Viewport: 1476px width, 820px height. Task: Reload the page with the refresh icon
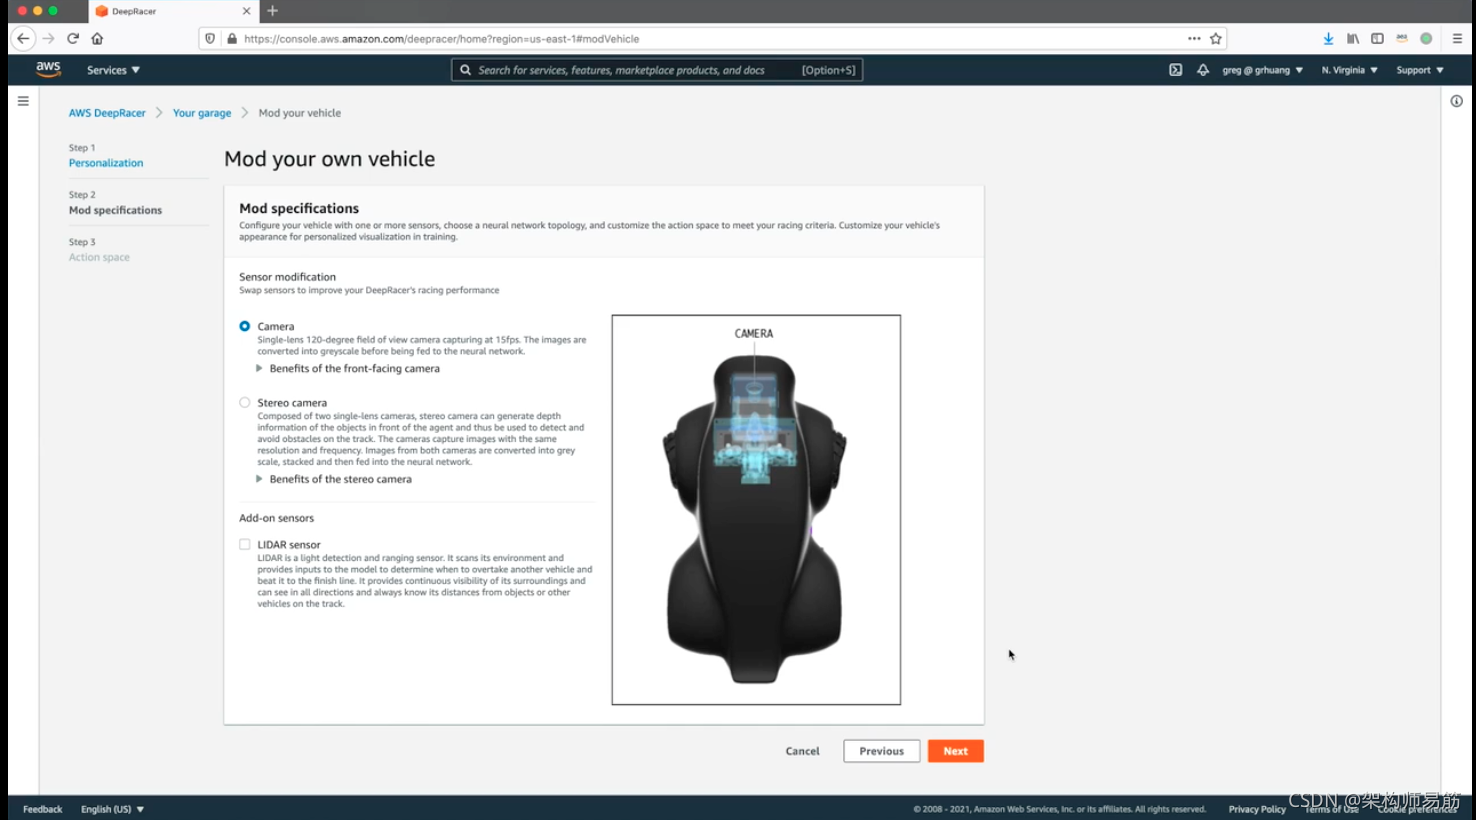tap(73, 38)
